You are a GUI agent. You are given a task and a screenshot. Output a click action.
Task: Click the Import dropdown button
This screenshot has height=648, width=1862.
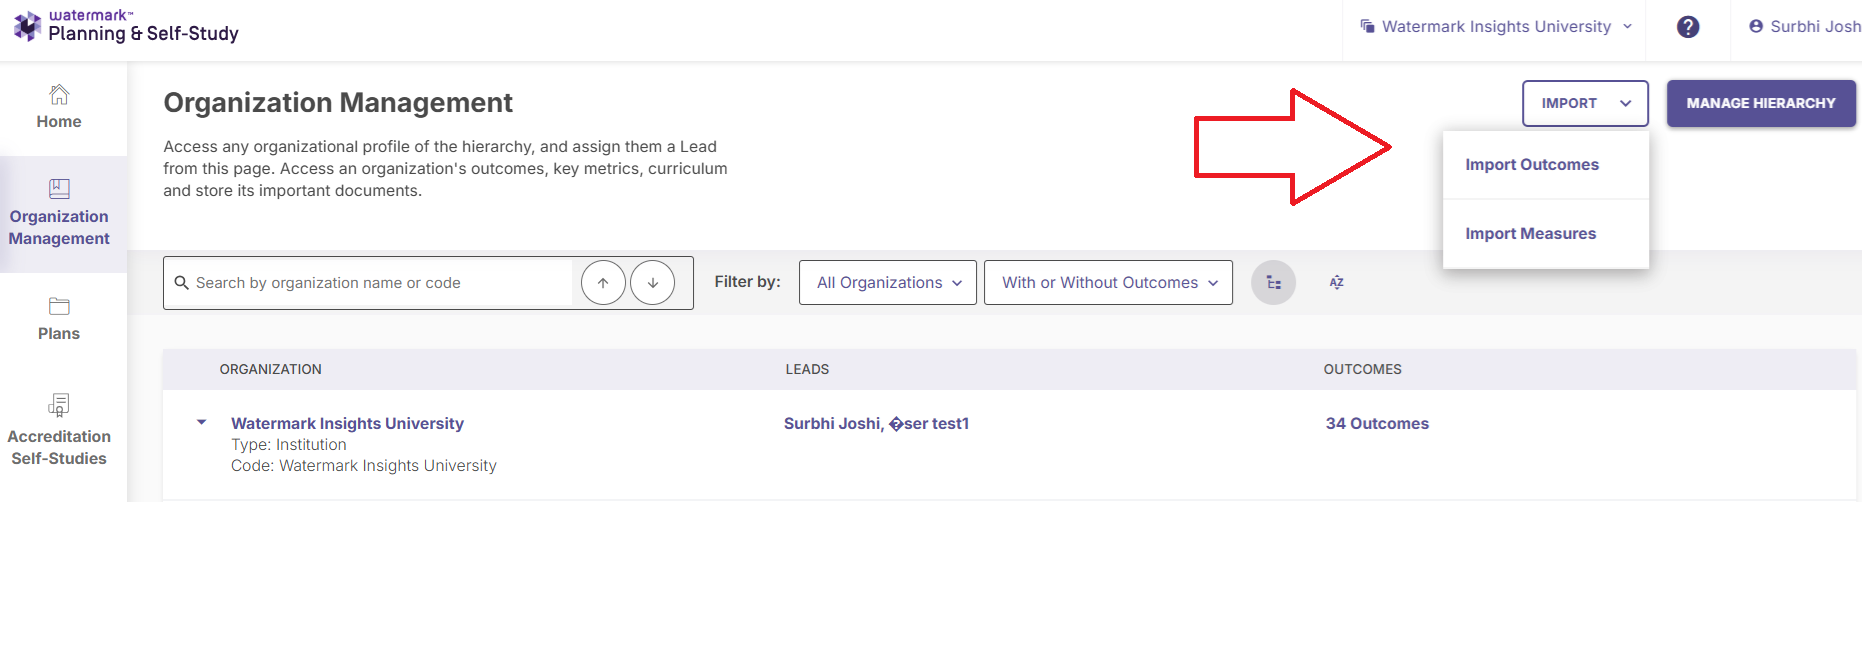pyautogui.click(x=1584, y=103)
